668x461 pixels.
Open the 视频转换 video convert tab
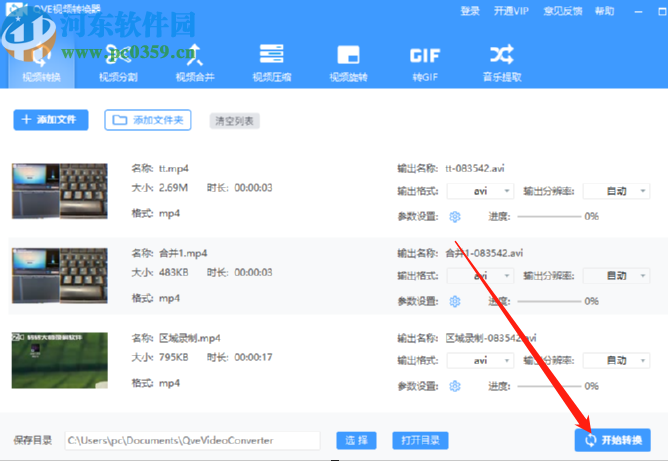tap(41, 63)
